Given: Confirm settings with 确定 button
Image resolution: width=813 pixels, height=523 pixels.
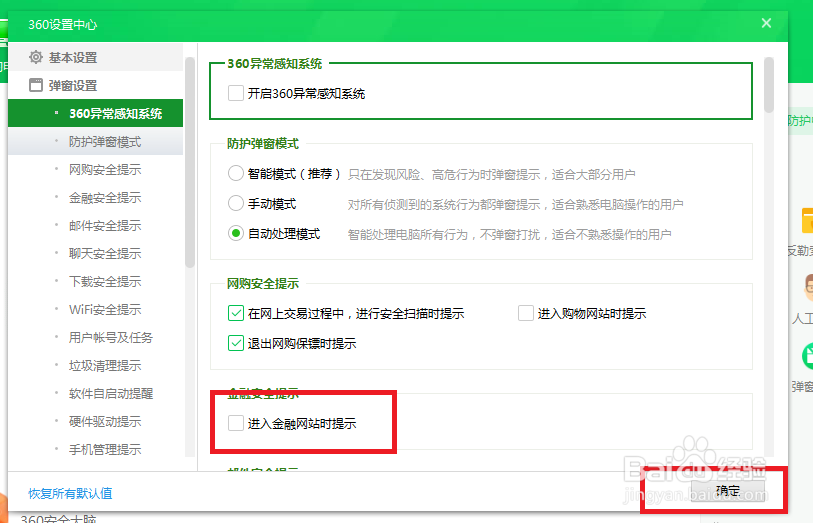Looking at the screenshot, I should coord(727,490).
